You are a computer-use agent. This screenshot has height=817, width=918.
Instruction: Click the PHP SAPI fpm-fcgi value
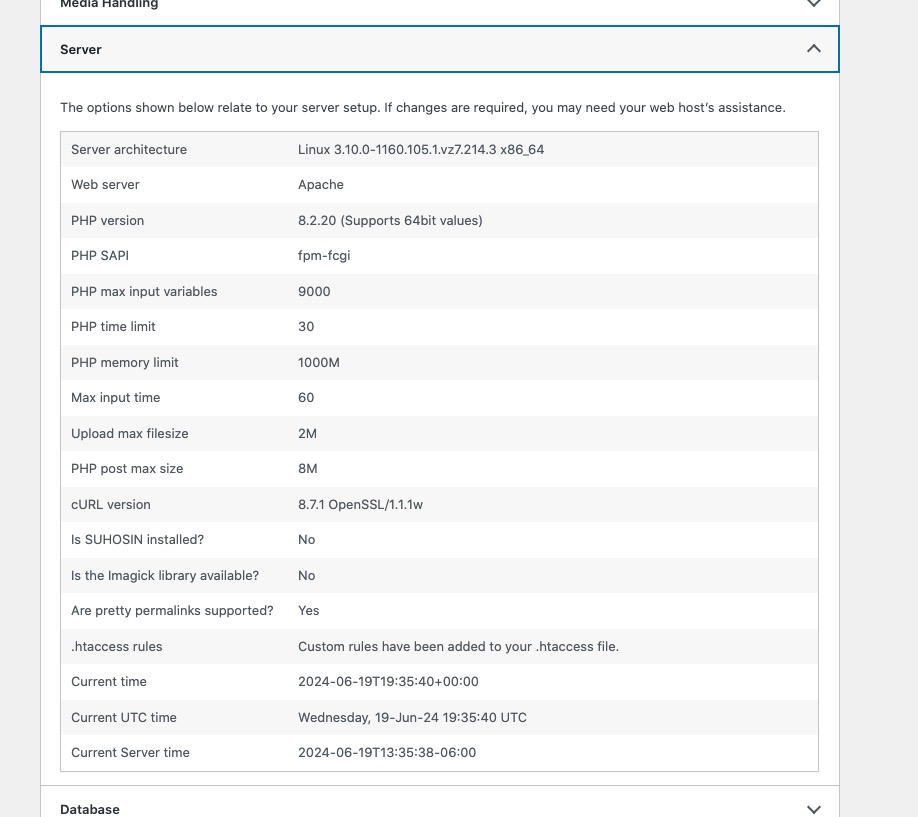[324, 256]
